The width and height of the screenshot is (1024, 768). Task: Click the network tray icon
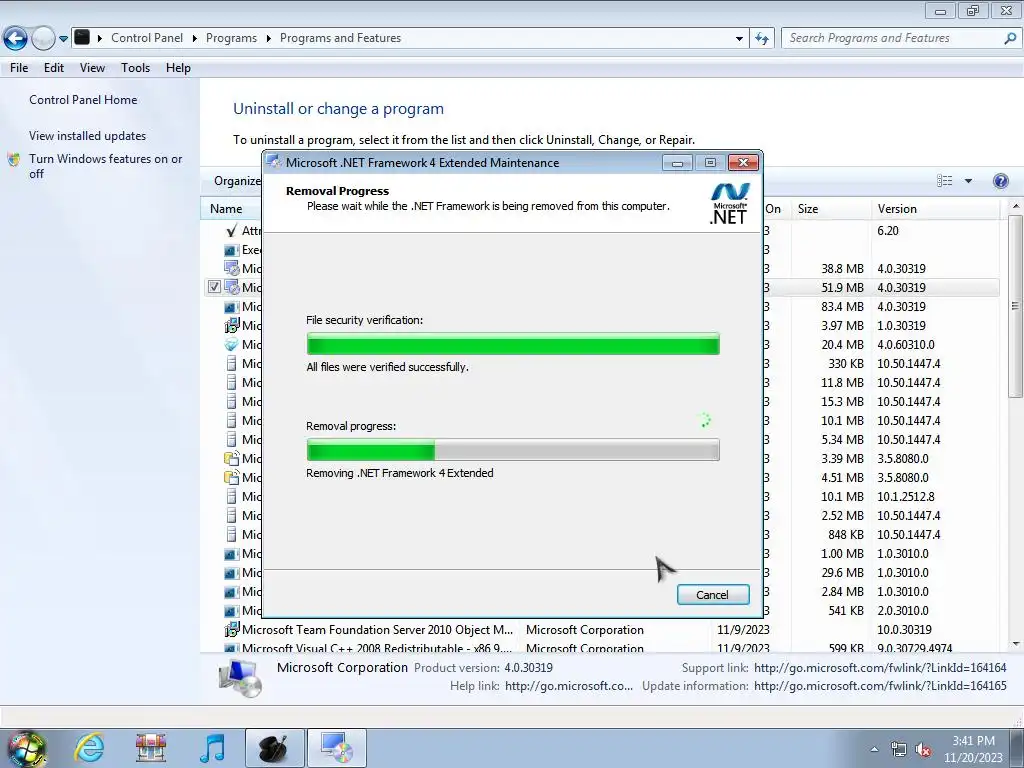(899, 750)
